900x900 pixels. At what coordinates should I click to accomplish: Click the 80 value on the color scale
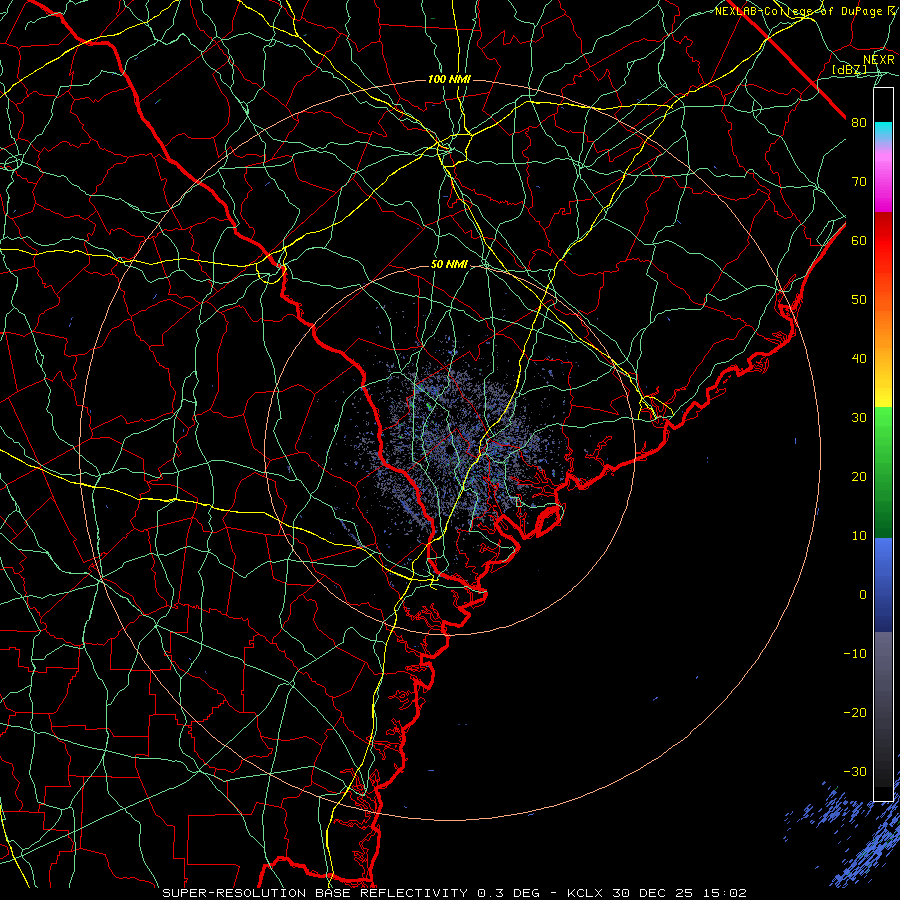[x=859, y=122]
